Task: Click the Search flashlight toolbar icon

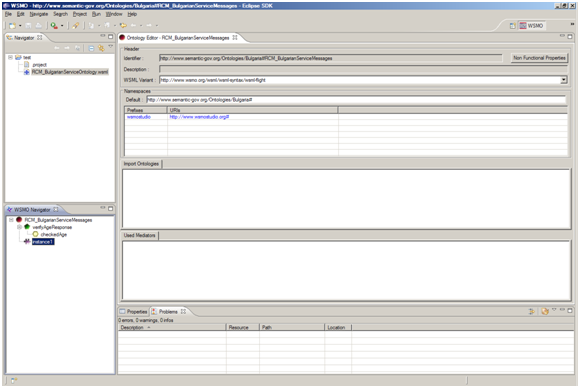Action: [75, 26]
